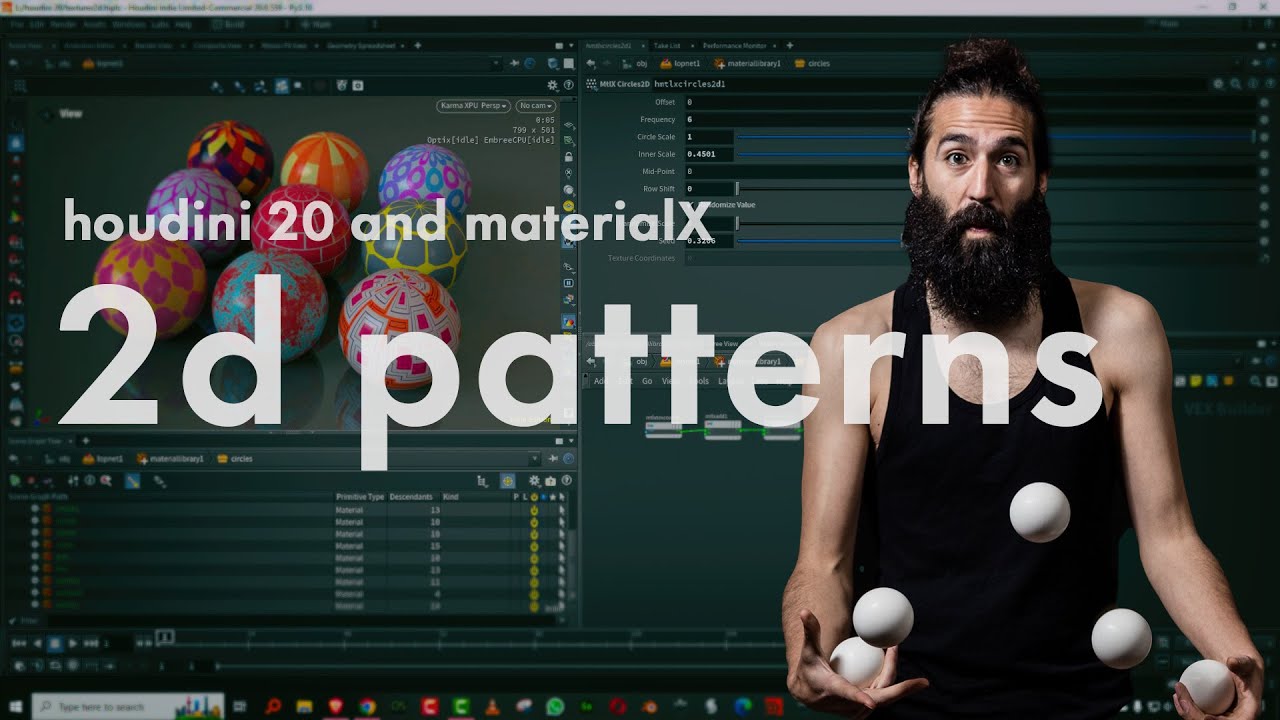Screen dimensions: 1280x720
Task: Jump to the first frame
Action: (19, 643)
